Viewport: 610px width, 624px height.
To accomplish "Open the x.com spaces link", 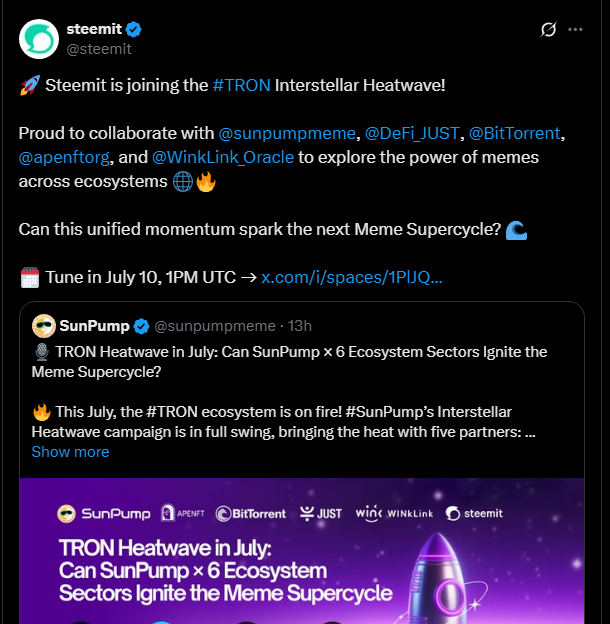I will (x=351, y=277).
